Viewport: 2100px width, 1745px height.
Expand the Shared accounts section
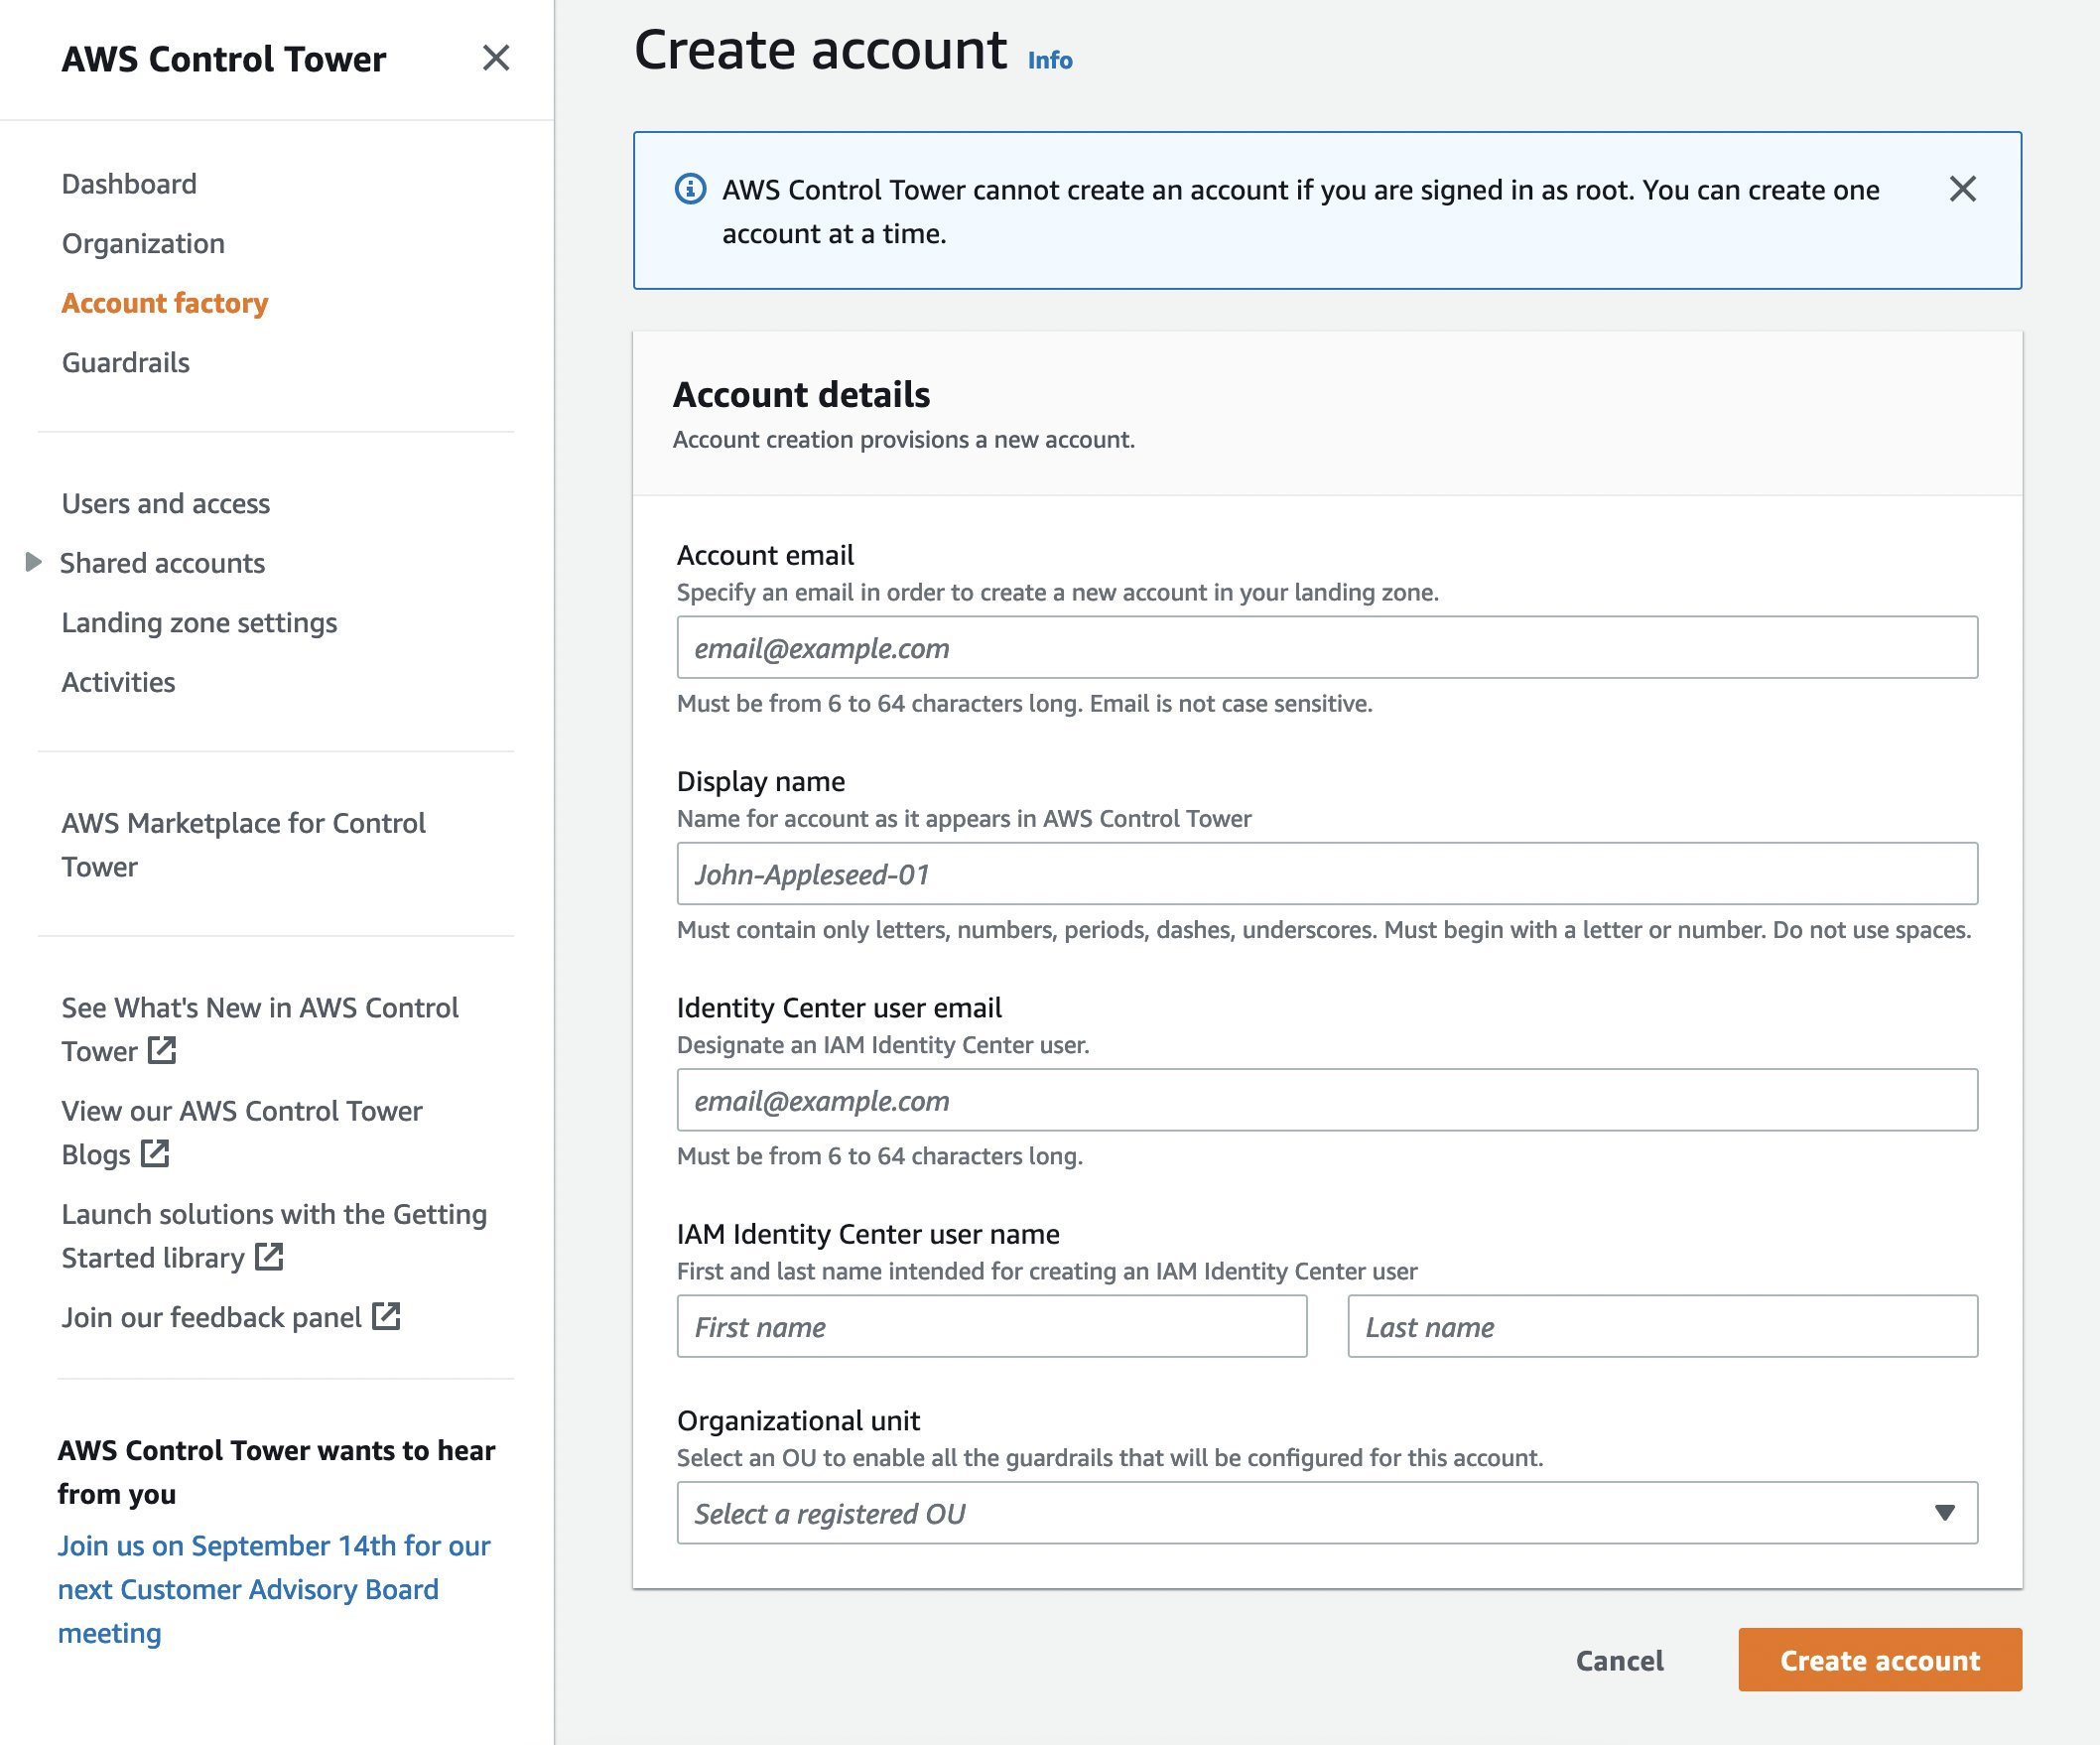pyautogui.click(x=33, y=562)
